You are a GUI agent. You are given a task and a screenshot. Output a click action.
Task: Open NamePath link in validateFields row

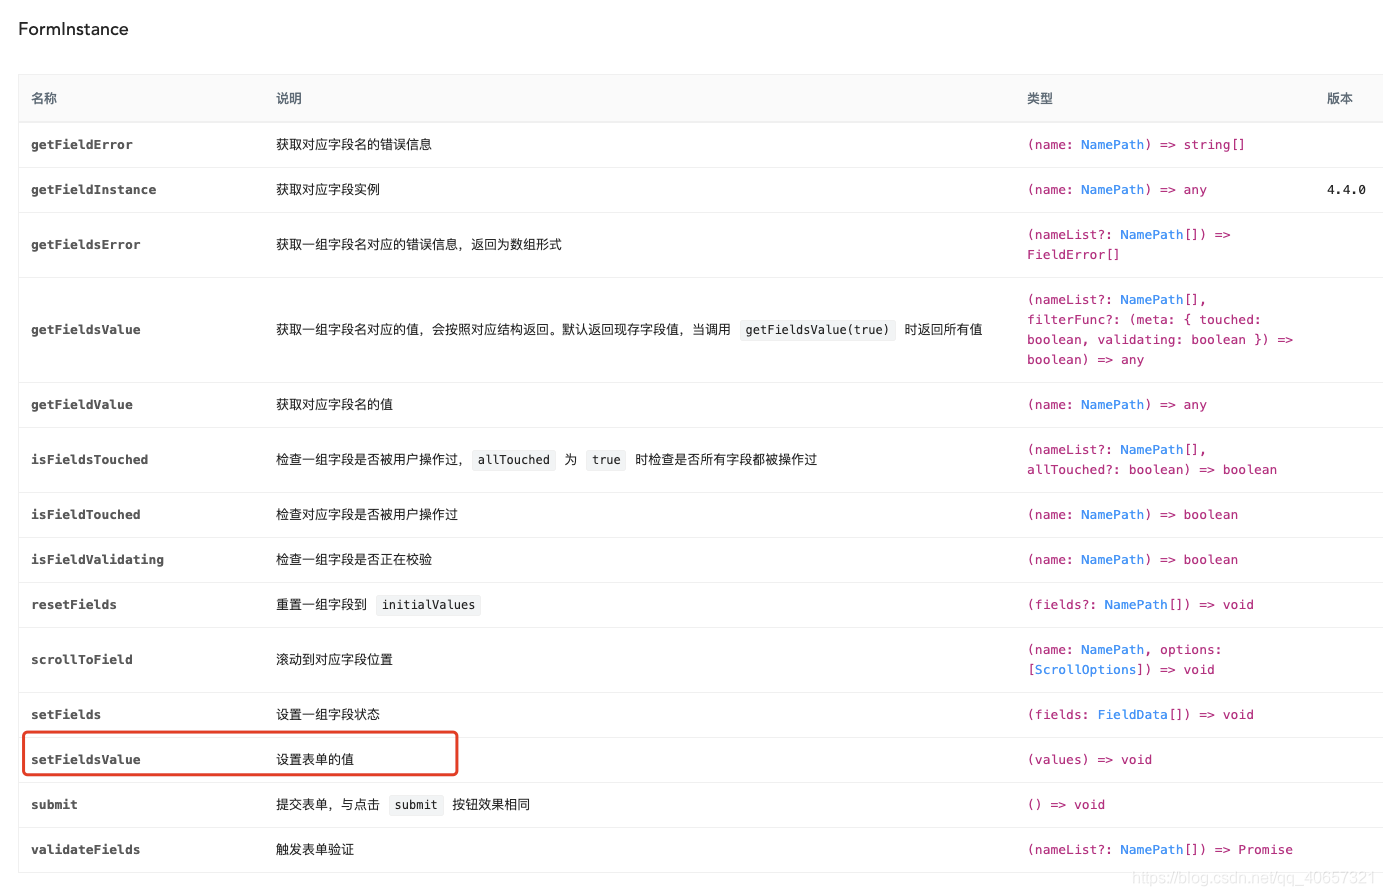1151,850
